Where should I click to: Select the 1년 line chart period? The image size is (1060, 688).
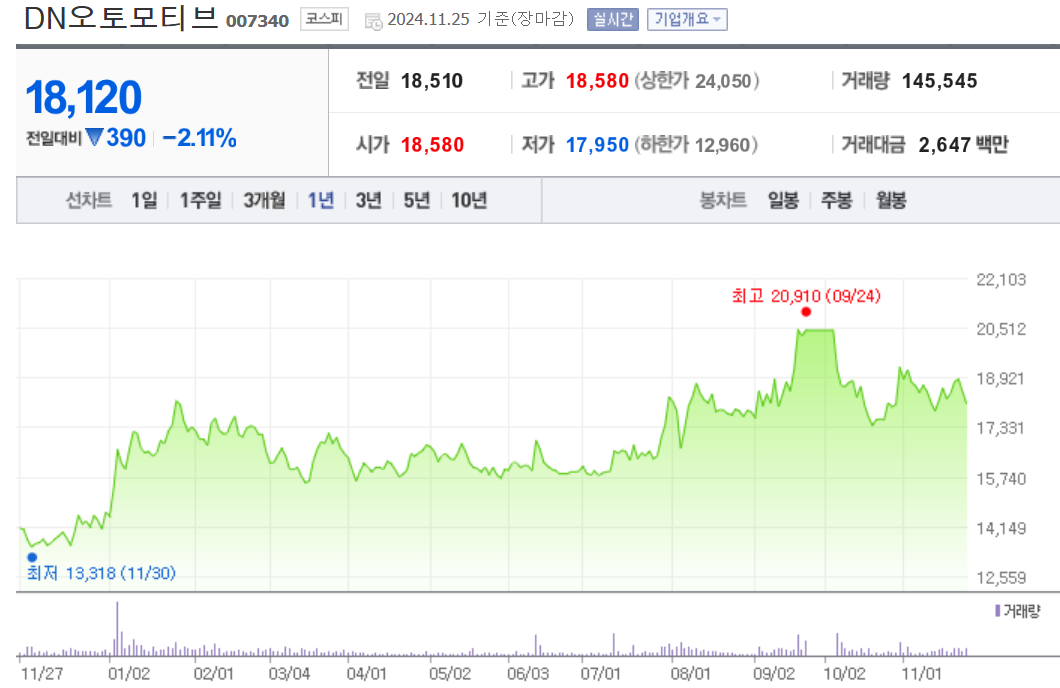coord(321,200)
